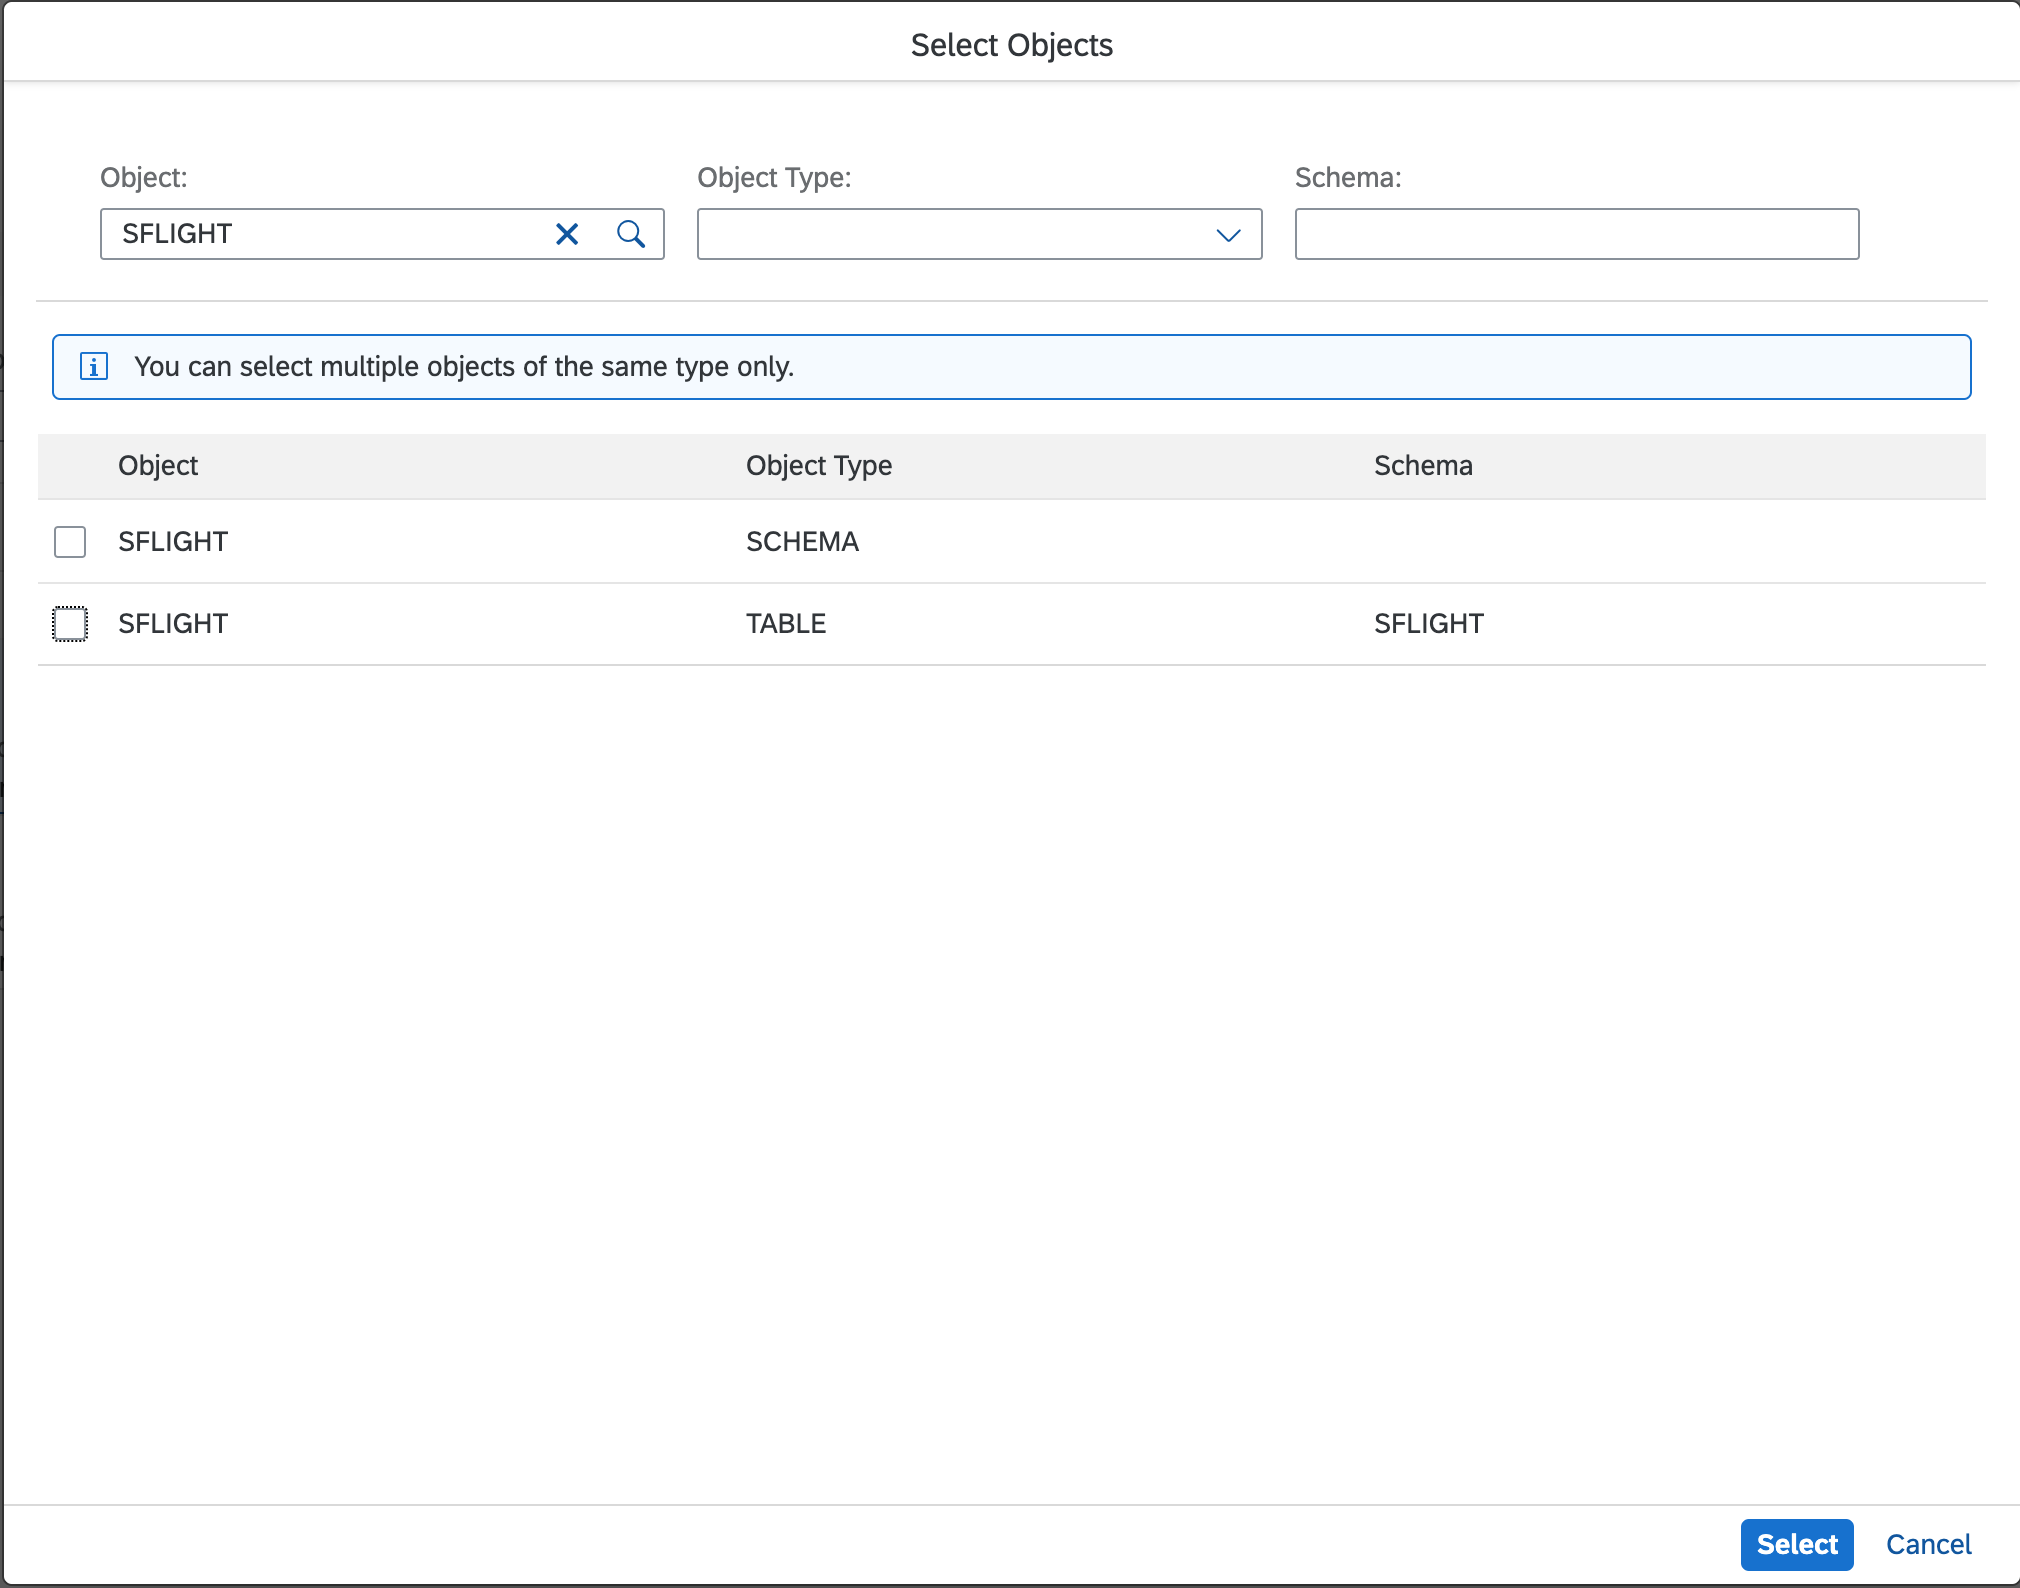The height and width of the screenshot is (1588, 2020).
Task: Click into the Schema input field
Action: (x=1576, y=234)
